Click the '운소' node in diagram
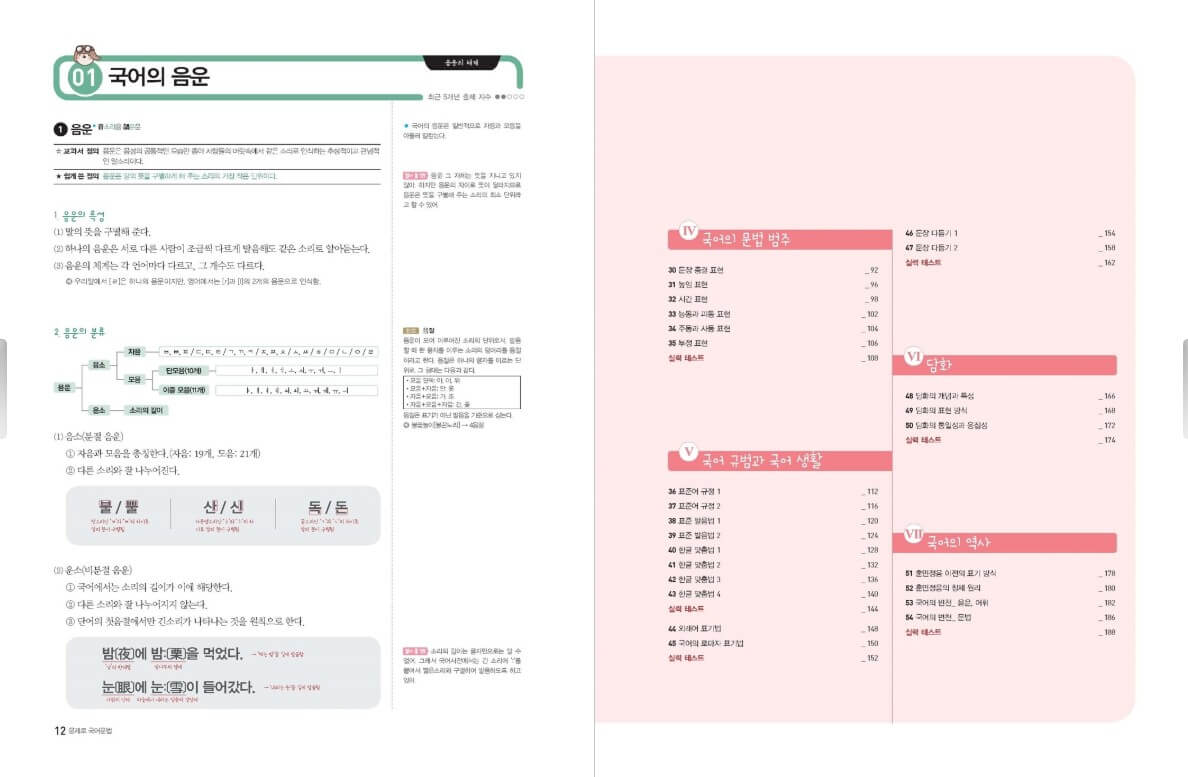Image resolution: width=1188 pixels, height=777 pixels. [99, 410]
